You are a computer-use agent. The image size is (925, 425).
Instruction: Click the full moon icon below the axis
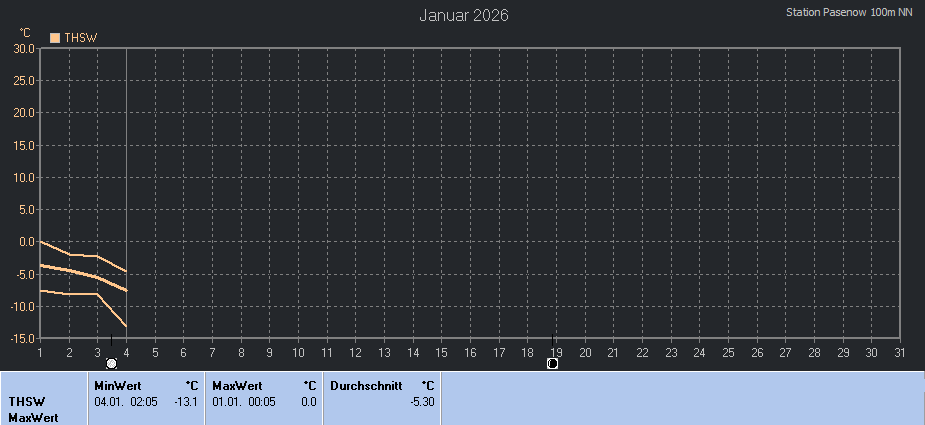point(111,363)
